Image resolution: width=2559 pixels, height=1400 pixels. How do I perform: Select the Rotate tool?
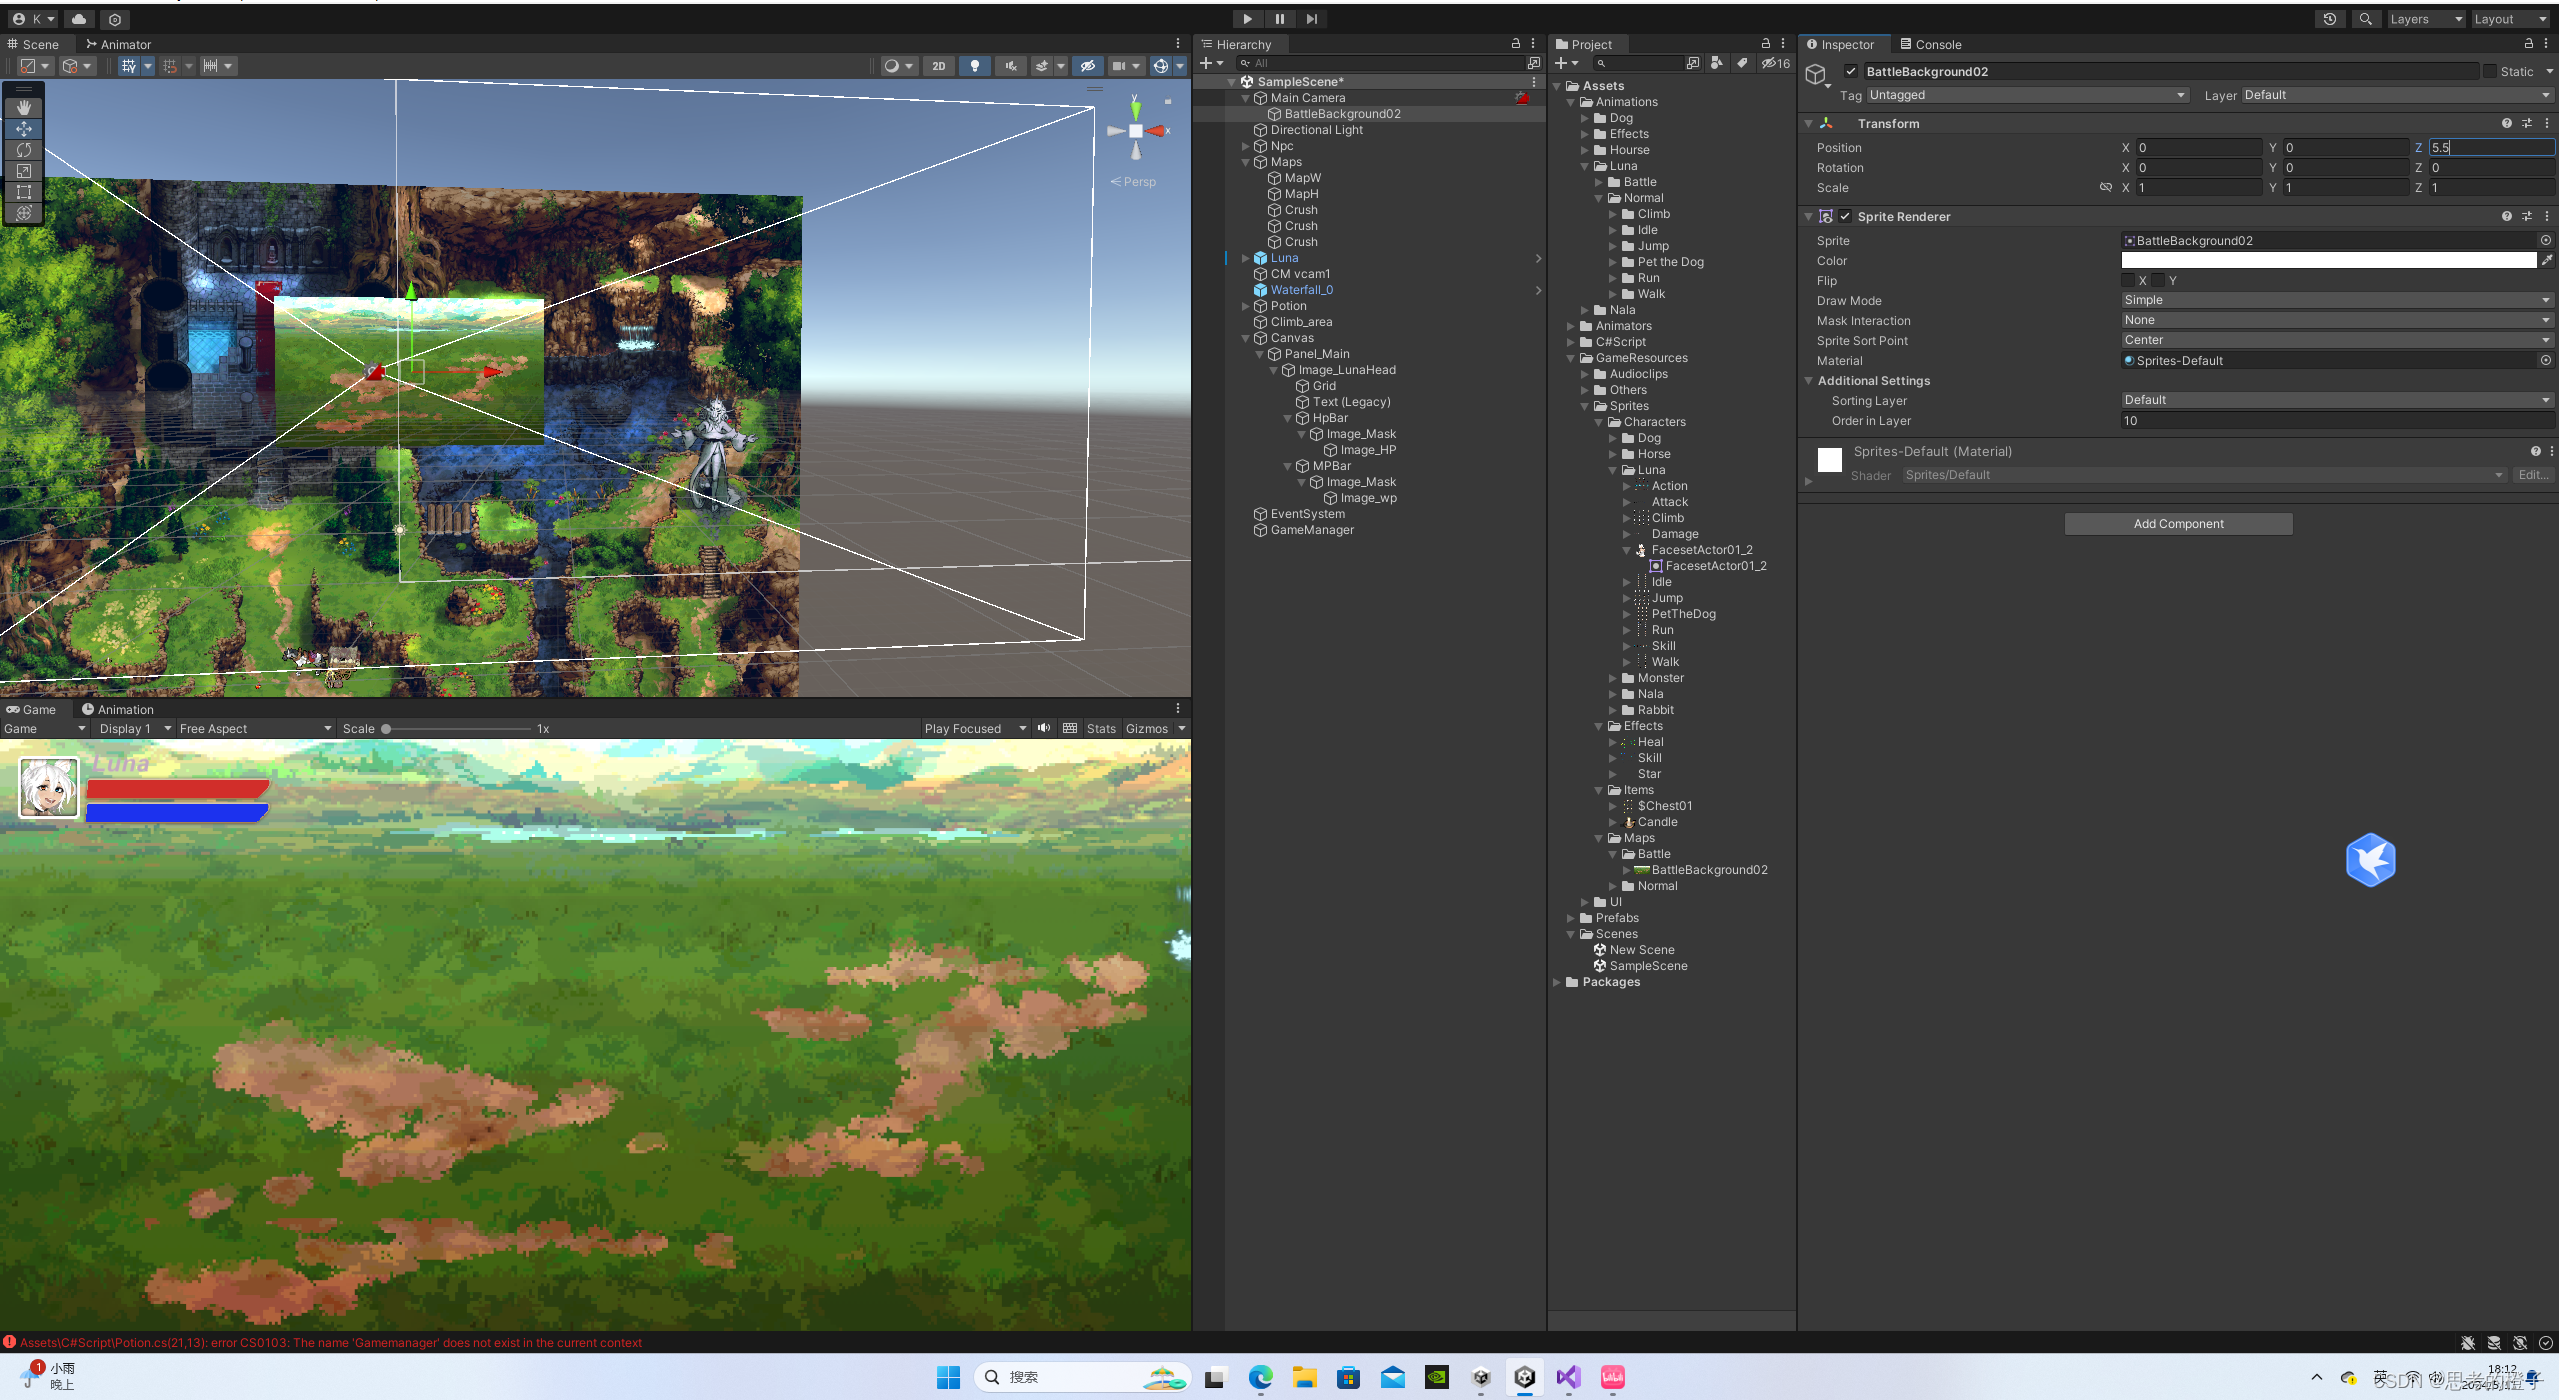pyautogui.click(x=24, y=150)
